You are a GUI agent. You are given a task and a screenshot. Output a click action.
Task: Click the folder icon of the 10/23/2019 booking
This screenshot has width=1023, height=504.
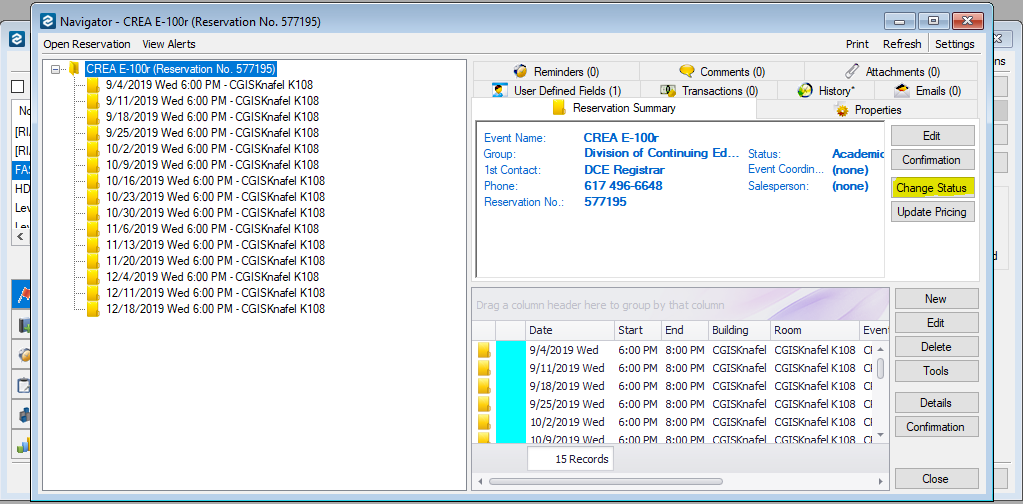(94, 197)
